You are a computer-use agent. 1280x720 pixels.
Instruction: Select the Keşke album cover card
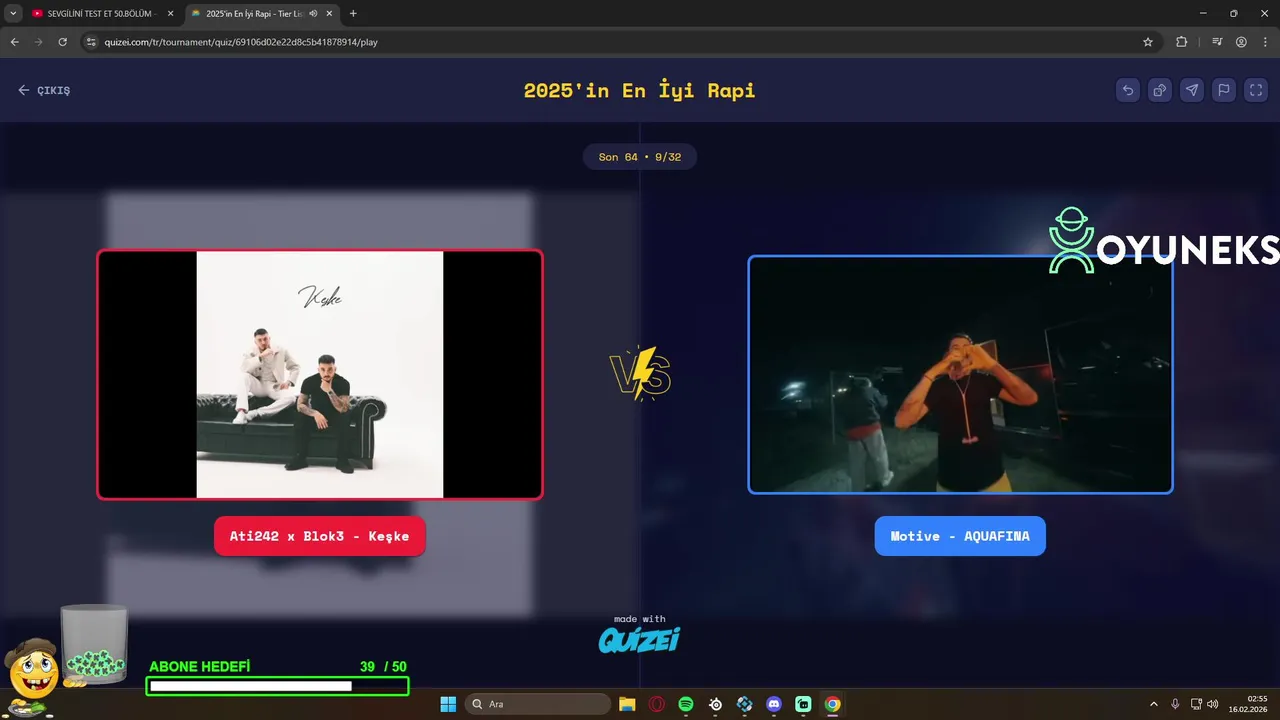tap(320, 374)
